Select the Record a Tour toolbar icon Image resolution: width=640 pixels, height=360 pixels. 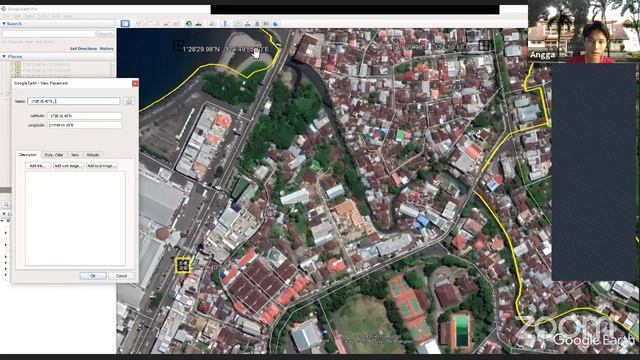tap(176, 23)
